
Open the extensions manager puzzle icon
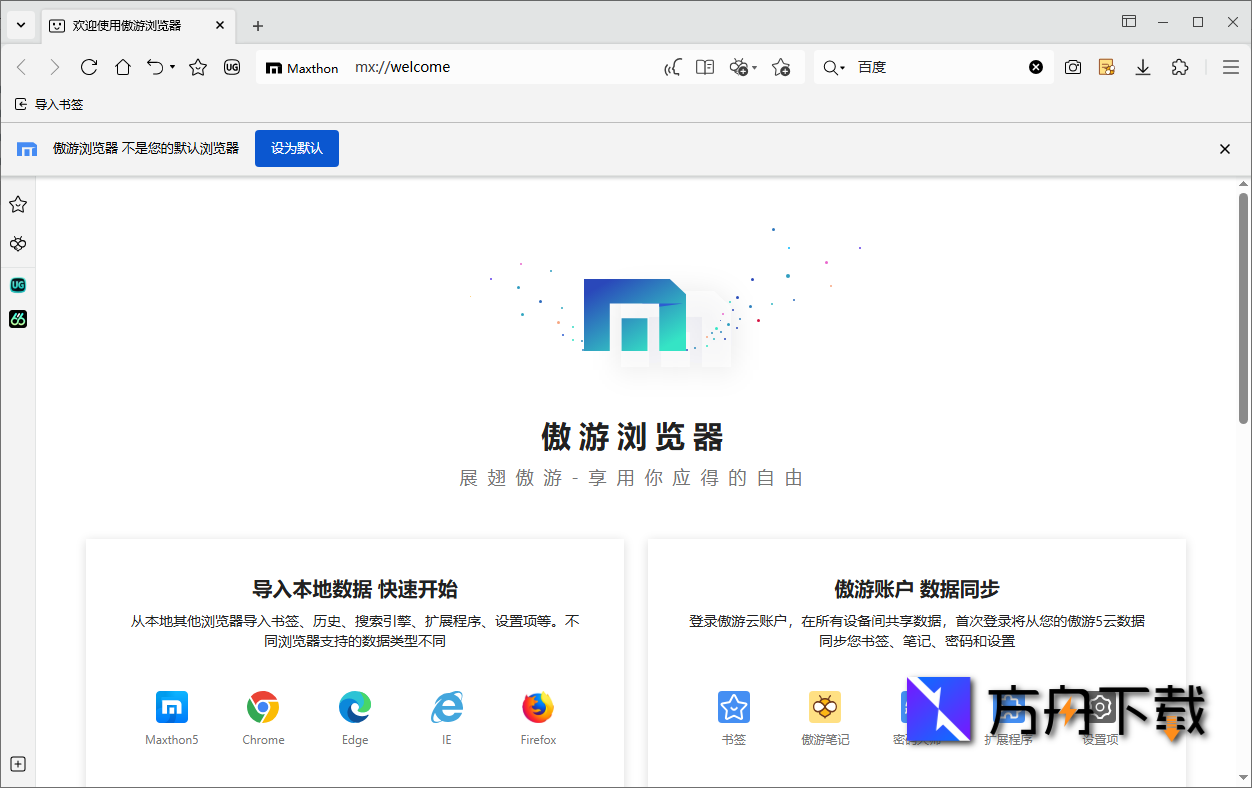click(x=1180, y=67)
